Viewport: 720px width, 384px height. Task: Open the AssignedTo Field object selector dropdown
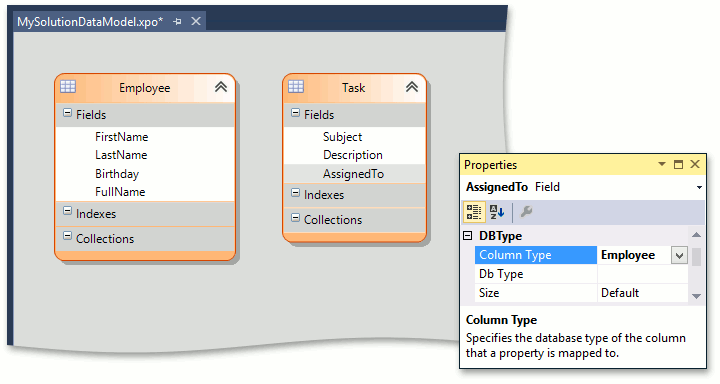click(x=699, y=187)
